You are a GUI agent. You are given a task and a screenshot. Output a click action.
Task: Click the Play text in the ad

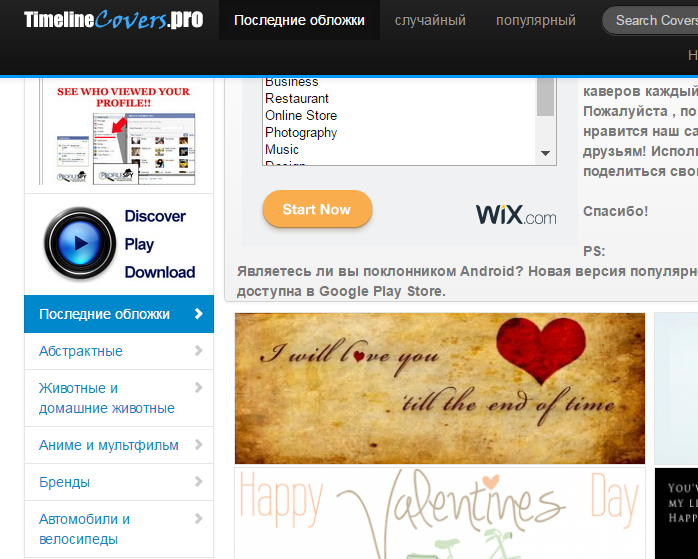point(139,244)
